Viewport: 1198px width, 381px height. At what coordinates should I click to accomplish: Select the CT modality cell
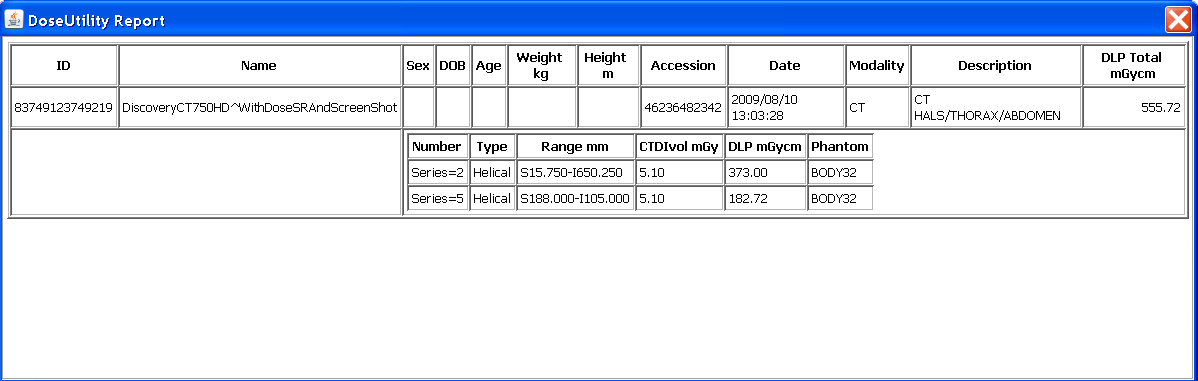[877, 108]
